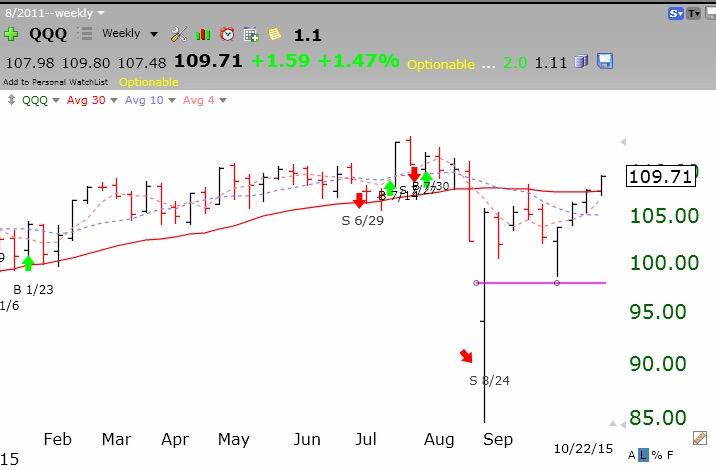Image resolution: width=716 pixels, height=470 pixels.
Task: Click the right handle of the magenta line
Action: pyautogui.click(x=557, y=283)
